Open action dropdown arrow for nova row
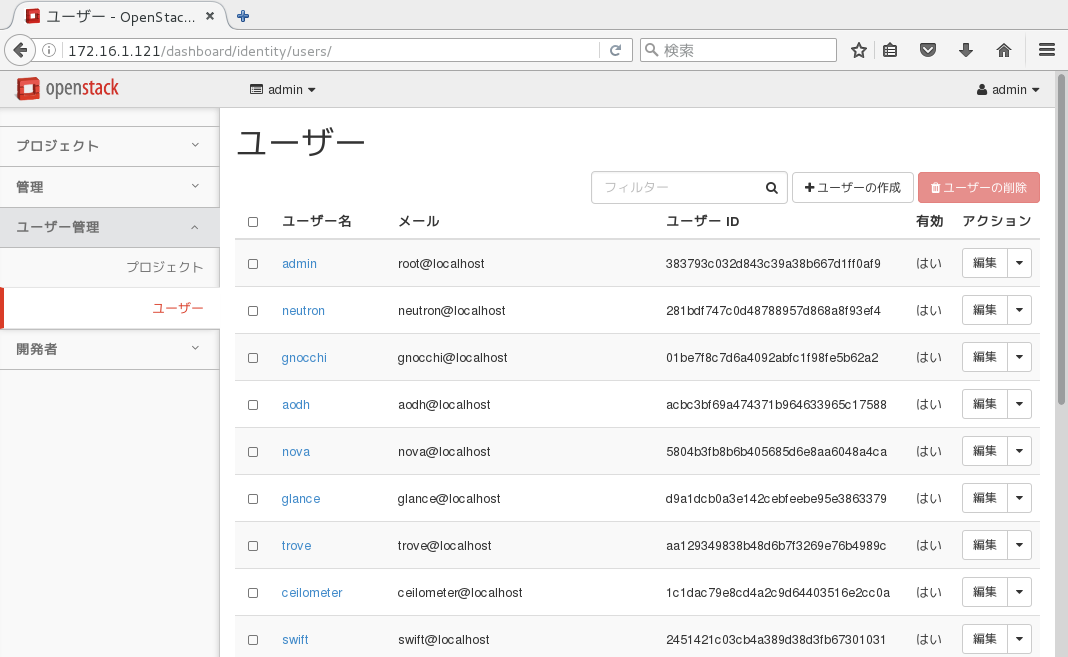Viewport: 1068px width, 657px height. (x=1019, y=452)
